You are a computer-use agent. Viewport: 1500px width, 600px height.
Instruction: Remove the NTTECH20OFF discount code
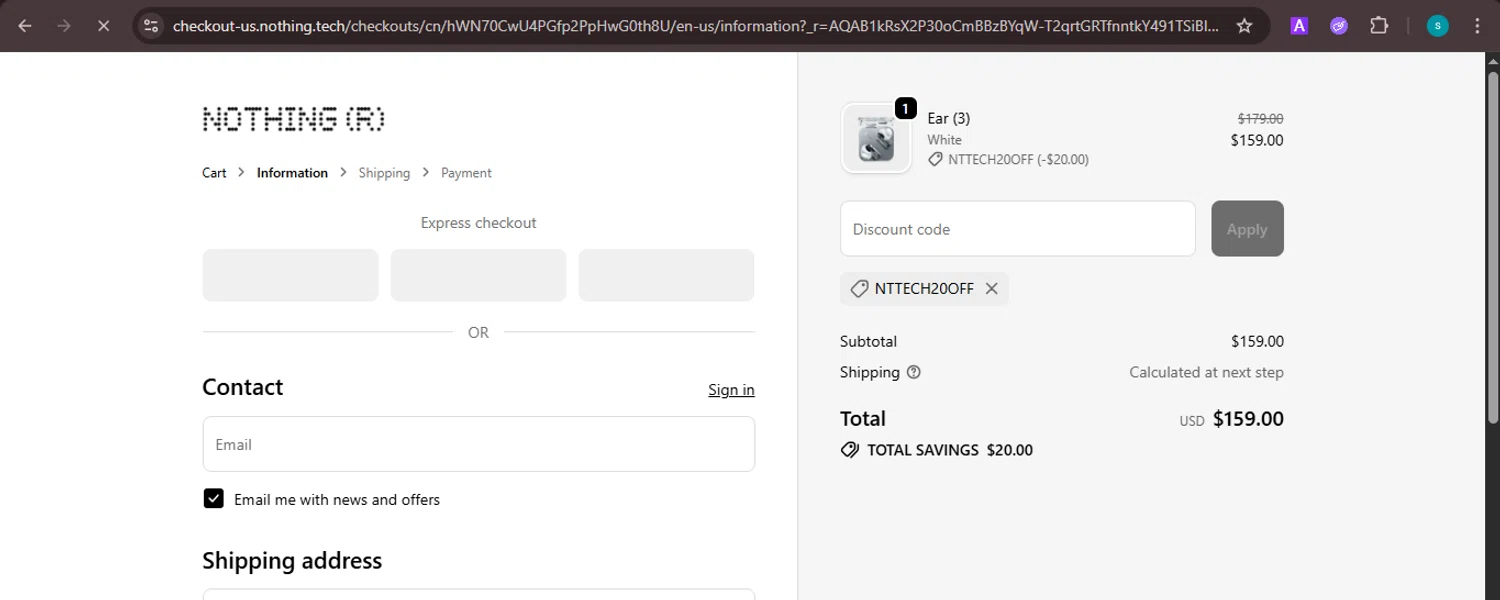coord(991,288)
